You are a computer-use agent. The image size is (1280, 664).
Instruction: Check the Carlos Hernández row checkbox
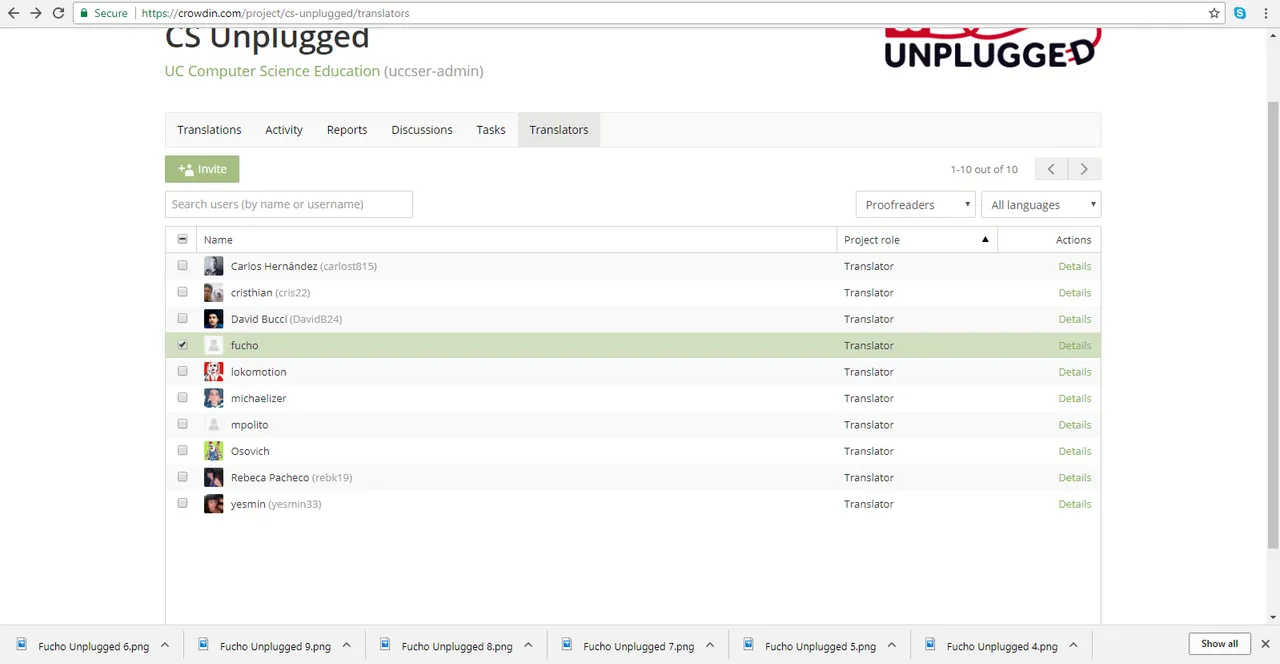coord(182,266)
